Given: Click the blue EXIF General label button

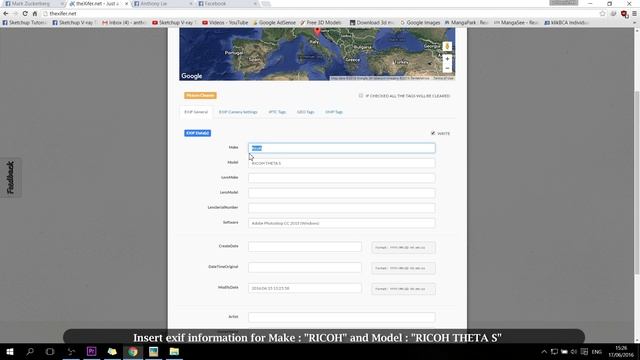Looking at the screenshot, I should (x=198, y=133).
